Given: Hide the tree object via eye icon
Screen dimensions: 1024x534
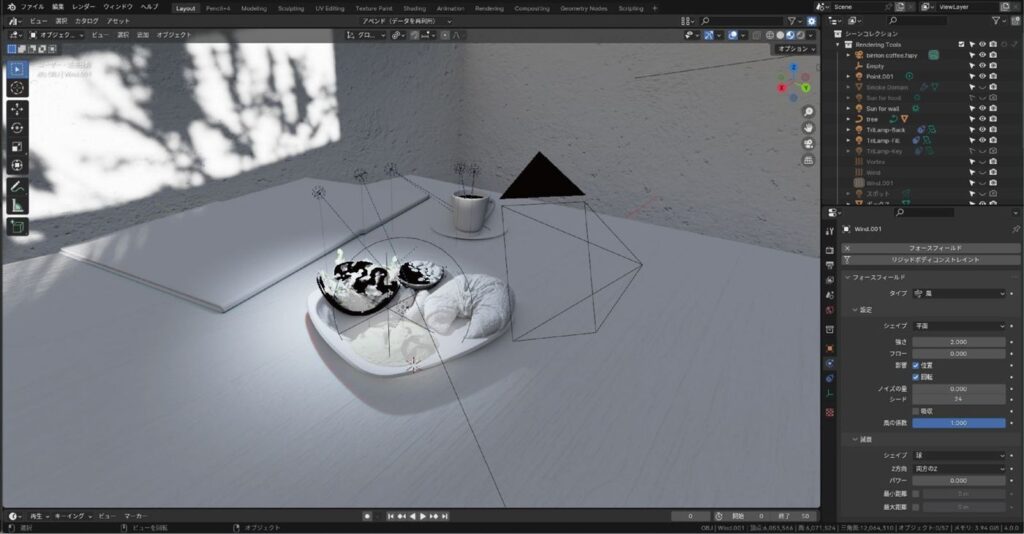Looking at the screenshot, I should pos(982,119).
